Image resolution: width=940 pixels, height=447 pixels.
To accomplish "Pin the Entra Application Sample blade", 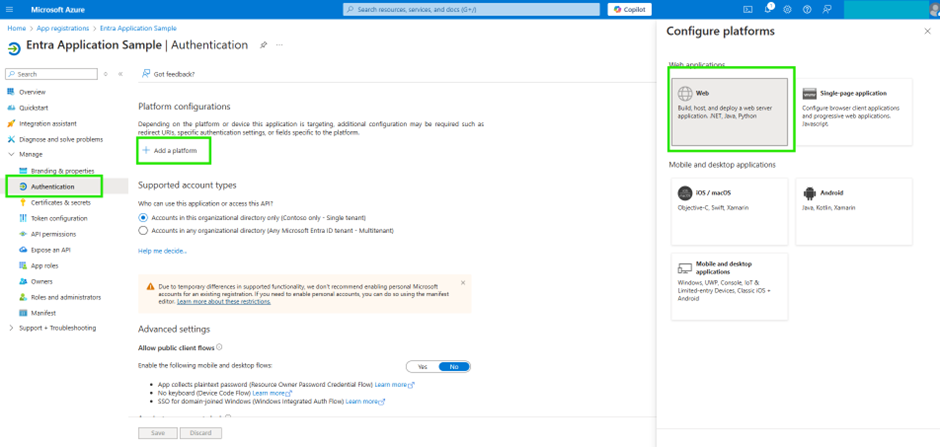I will click(x=263, y=45).
